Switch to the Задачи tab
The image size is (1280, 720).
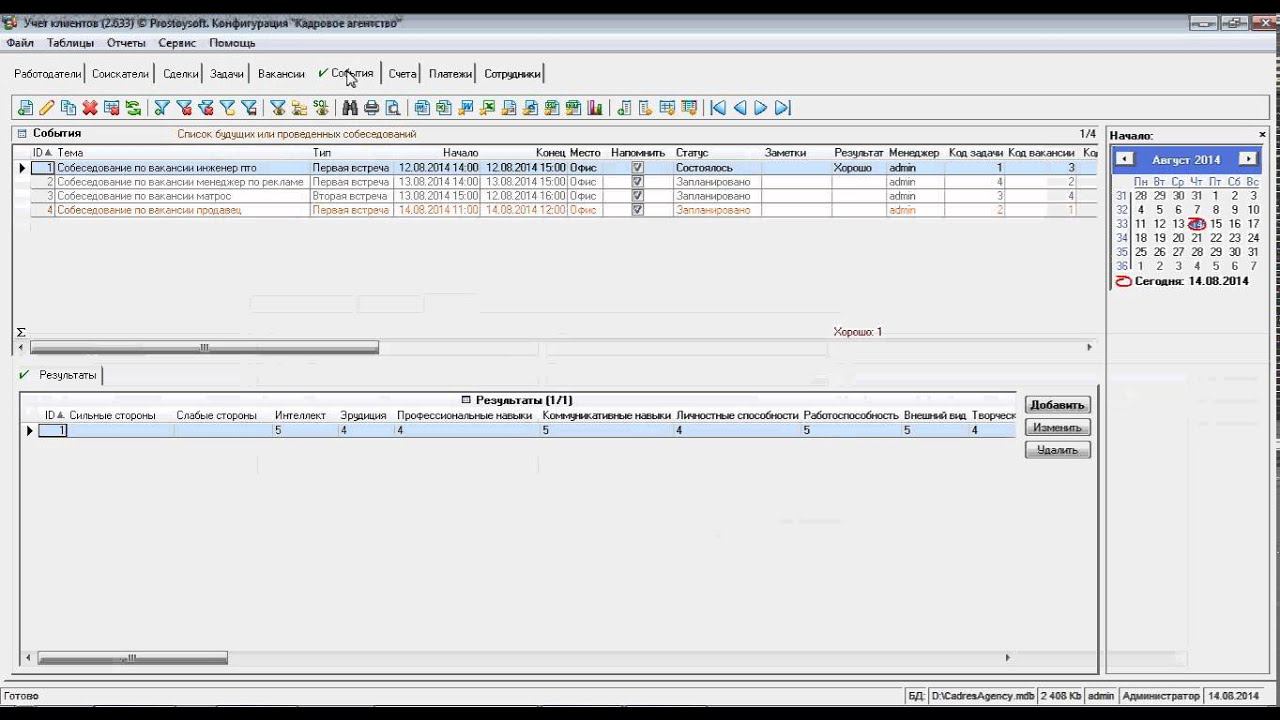click(227, 74)
